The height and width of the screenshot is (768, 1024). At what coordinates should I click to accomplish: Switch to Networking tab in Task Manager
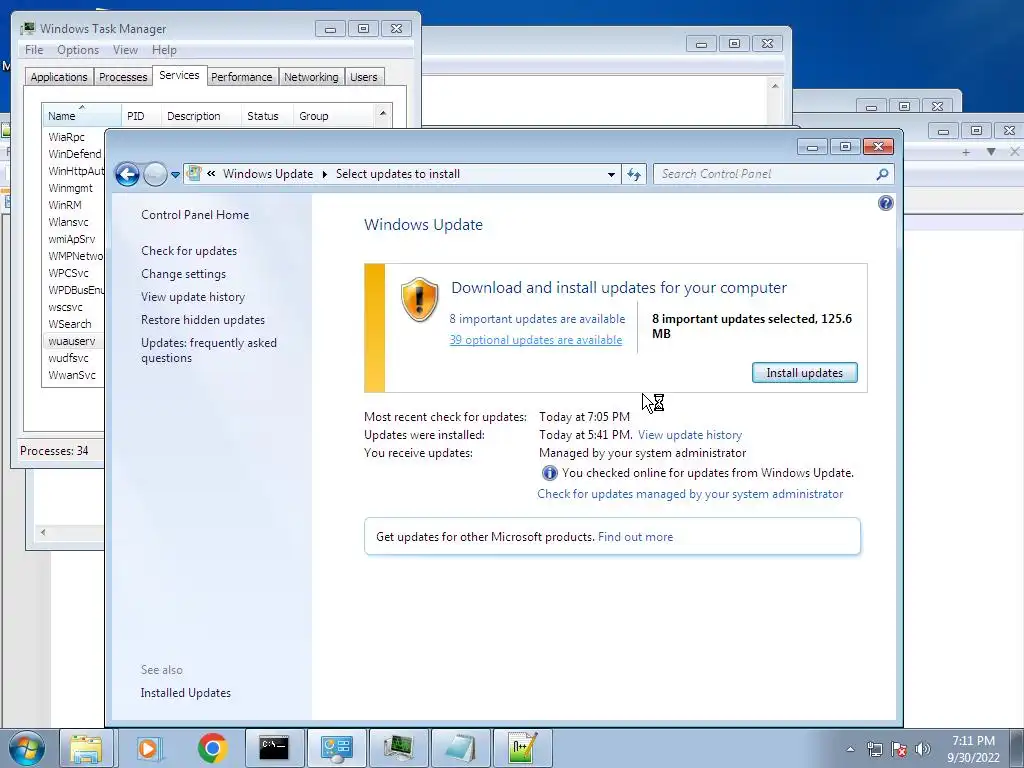click(x=311, y=77)
